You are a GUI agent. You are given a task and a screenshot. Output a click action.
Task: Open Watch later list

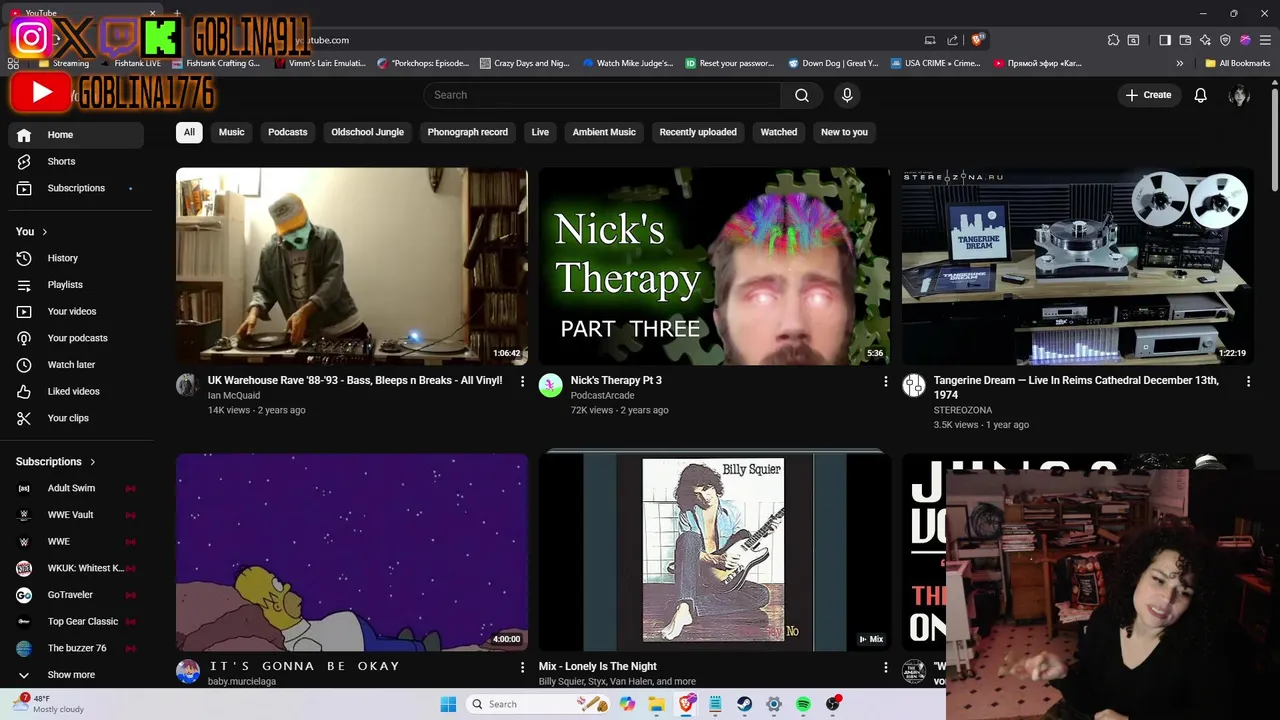point(76,365)
